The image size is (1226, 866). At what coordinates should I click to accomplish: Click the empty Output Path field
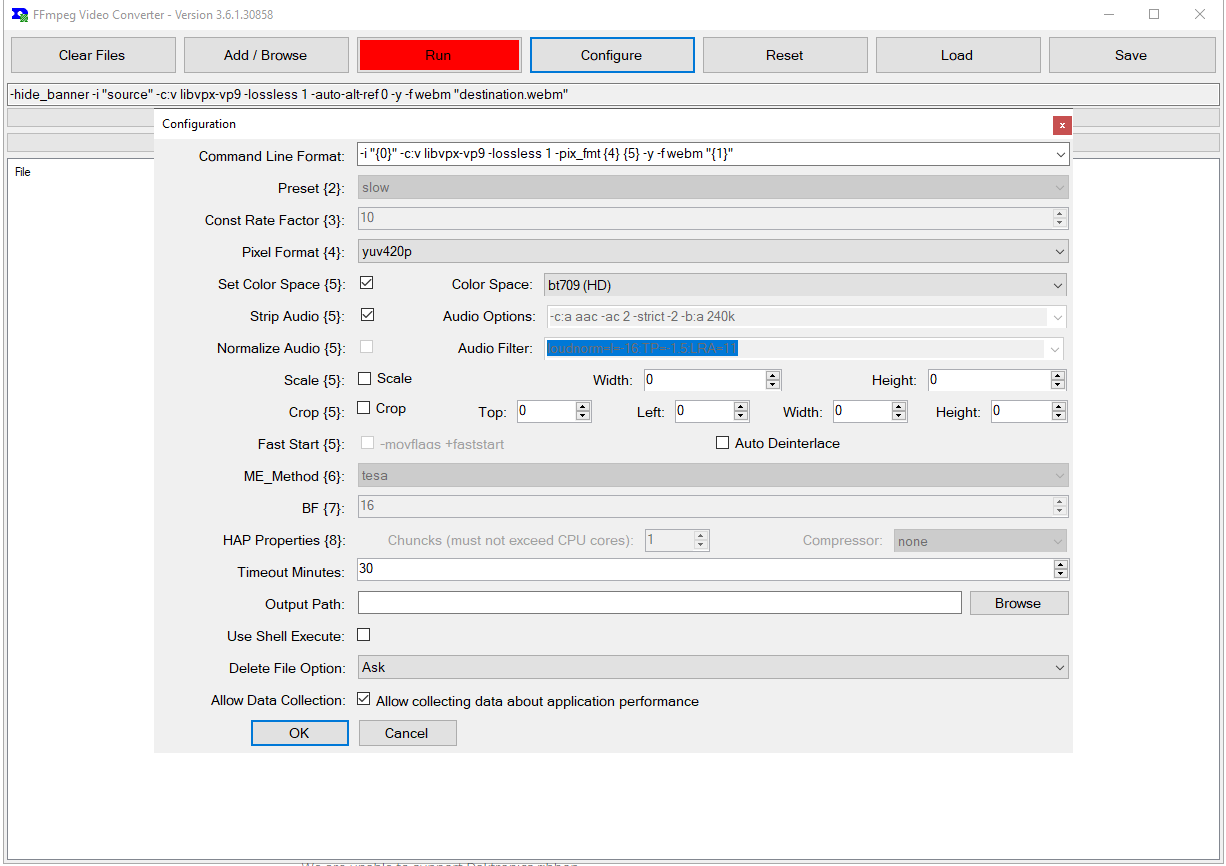660,602
